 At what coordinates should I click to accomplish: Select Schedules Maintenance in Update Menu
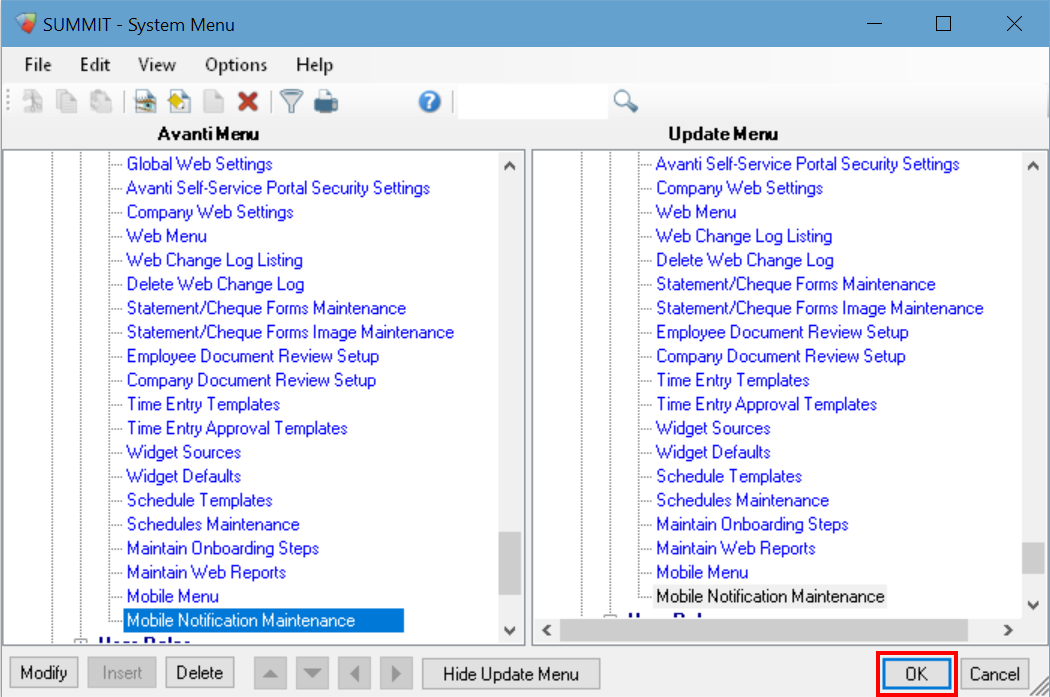tap(742, 501)
